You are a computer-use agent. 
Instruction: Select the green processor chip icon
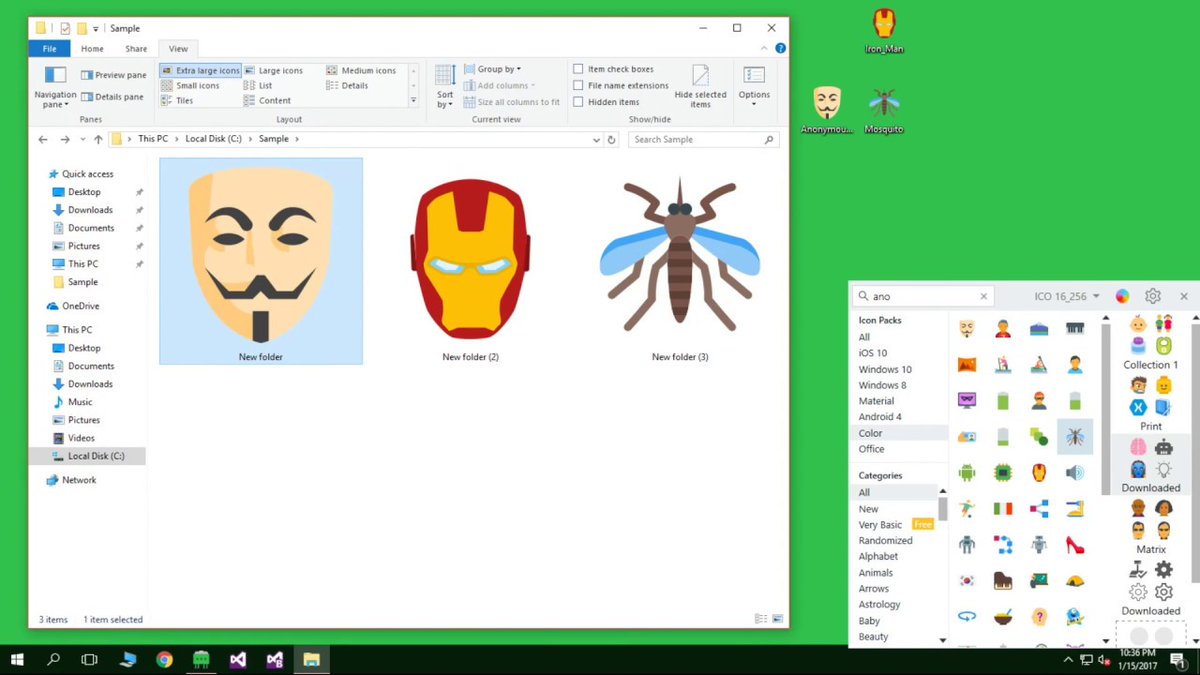[x=1003, y=472]
